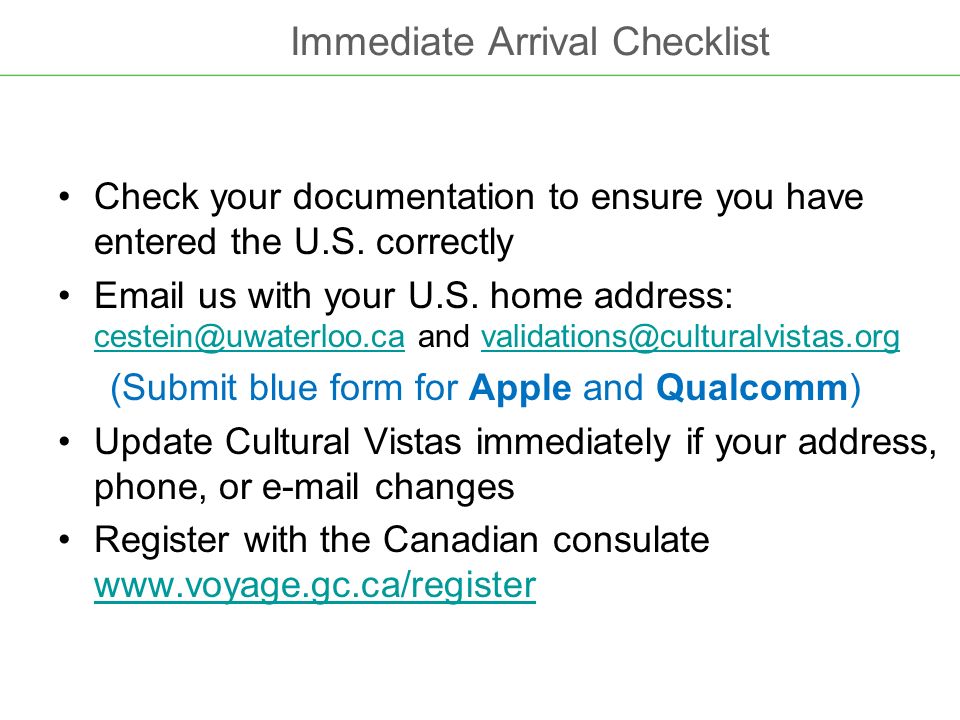Click the text 'Email us with your U.S. home address:'
Viewport: 960px width, 720px height.
[413, 296]
